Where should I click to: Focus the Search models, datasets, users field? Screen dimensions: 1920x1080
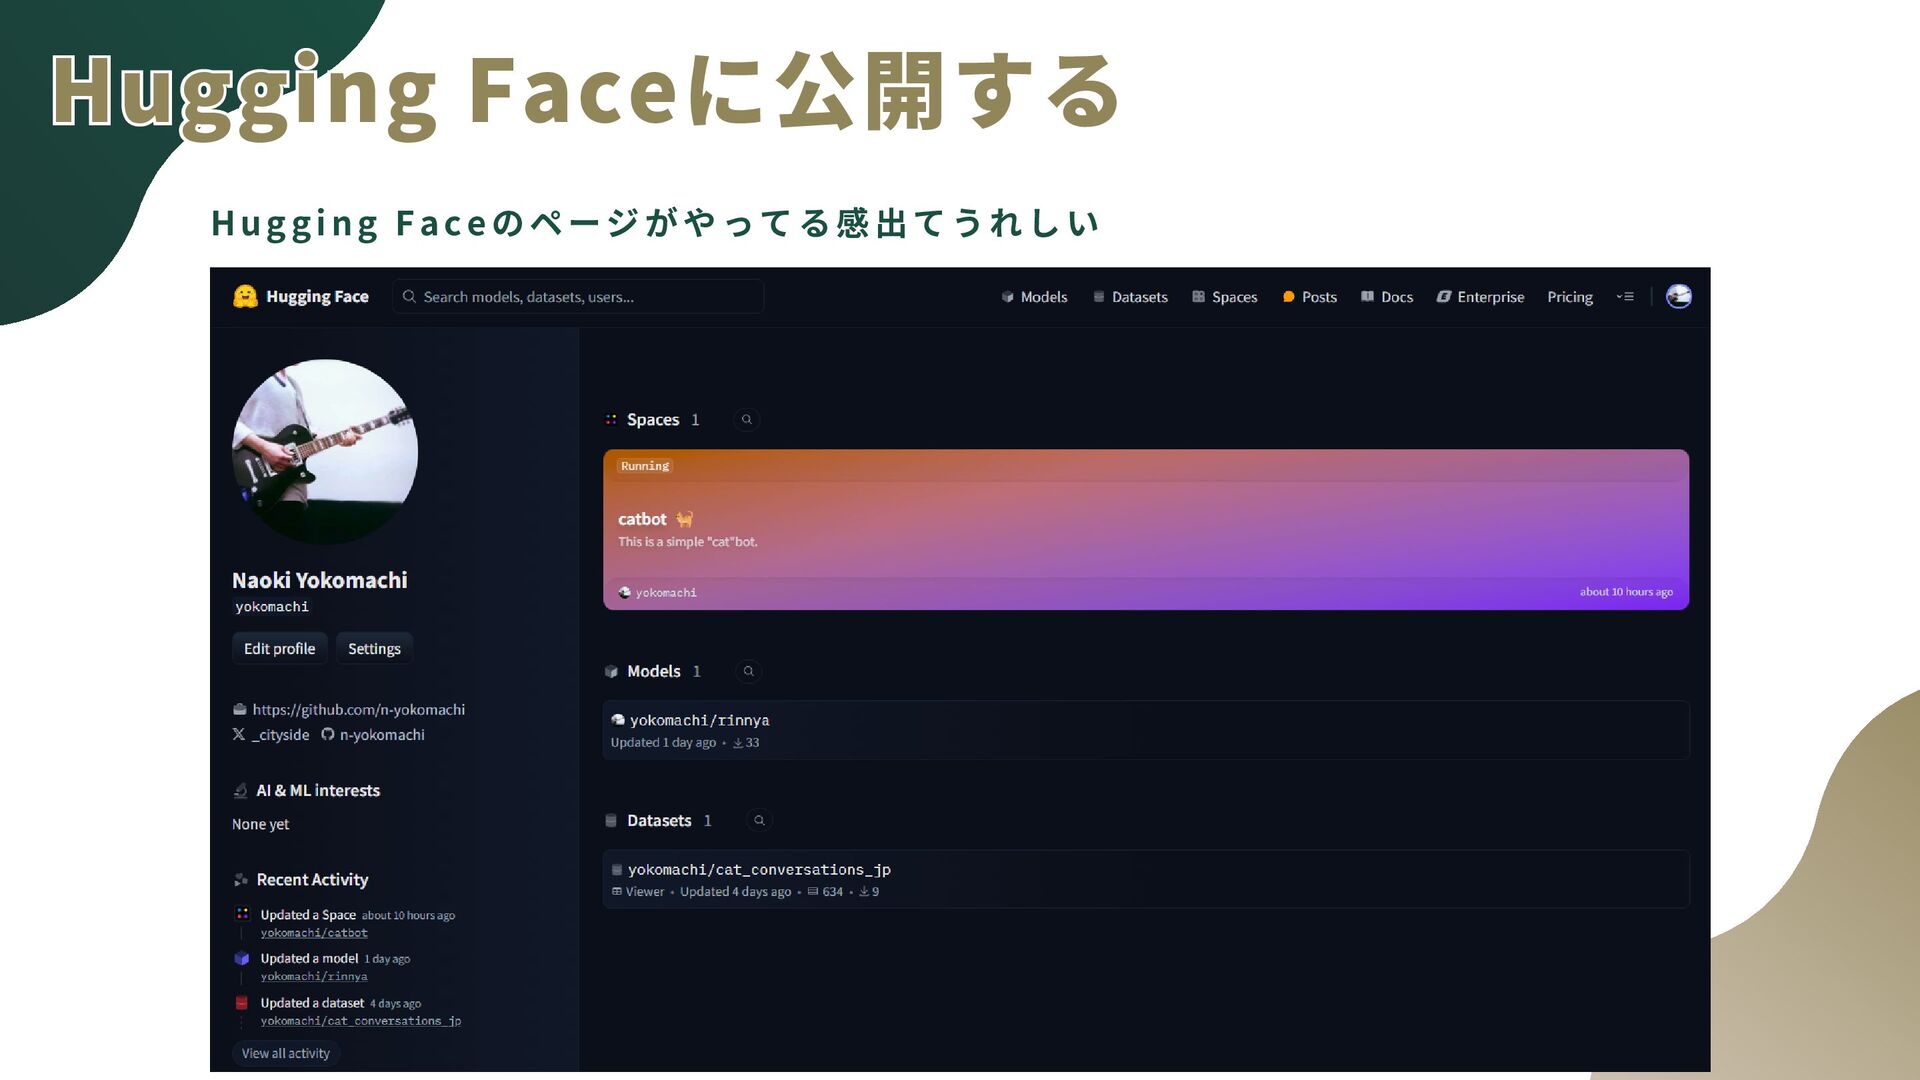pos(578,297)
